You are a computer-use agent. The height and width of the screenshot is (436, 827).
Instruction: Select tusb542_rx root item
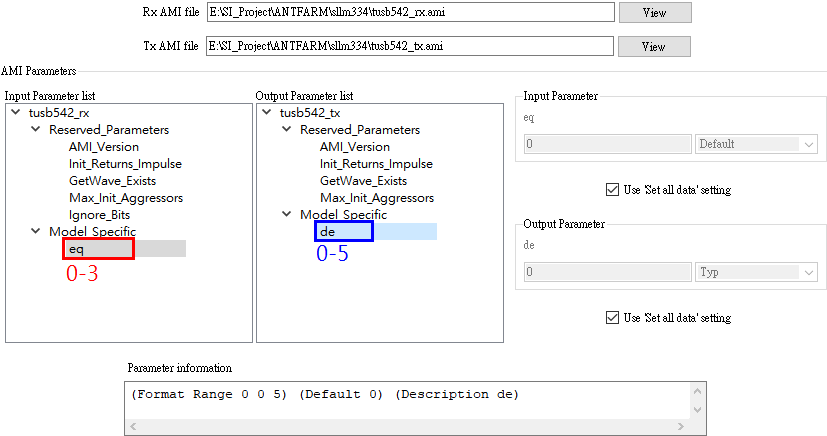coord(59,113)
